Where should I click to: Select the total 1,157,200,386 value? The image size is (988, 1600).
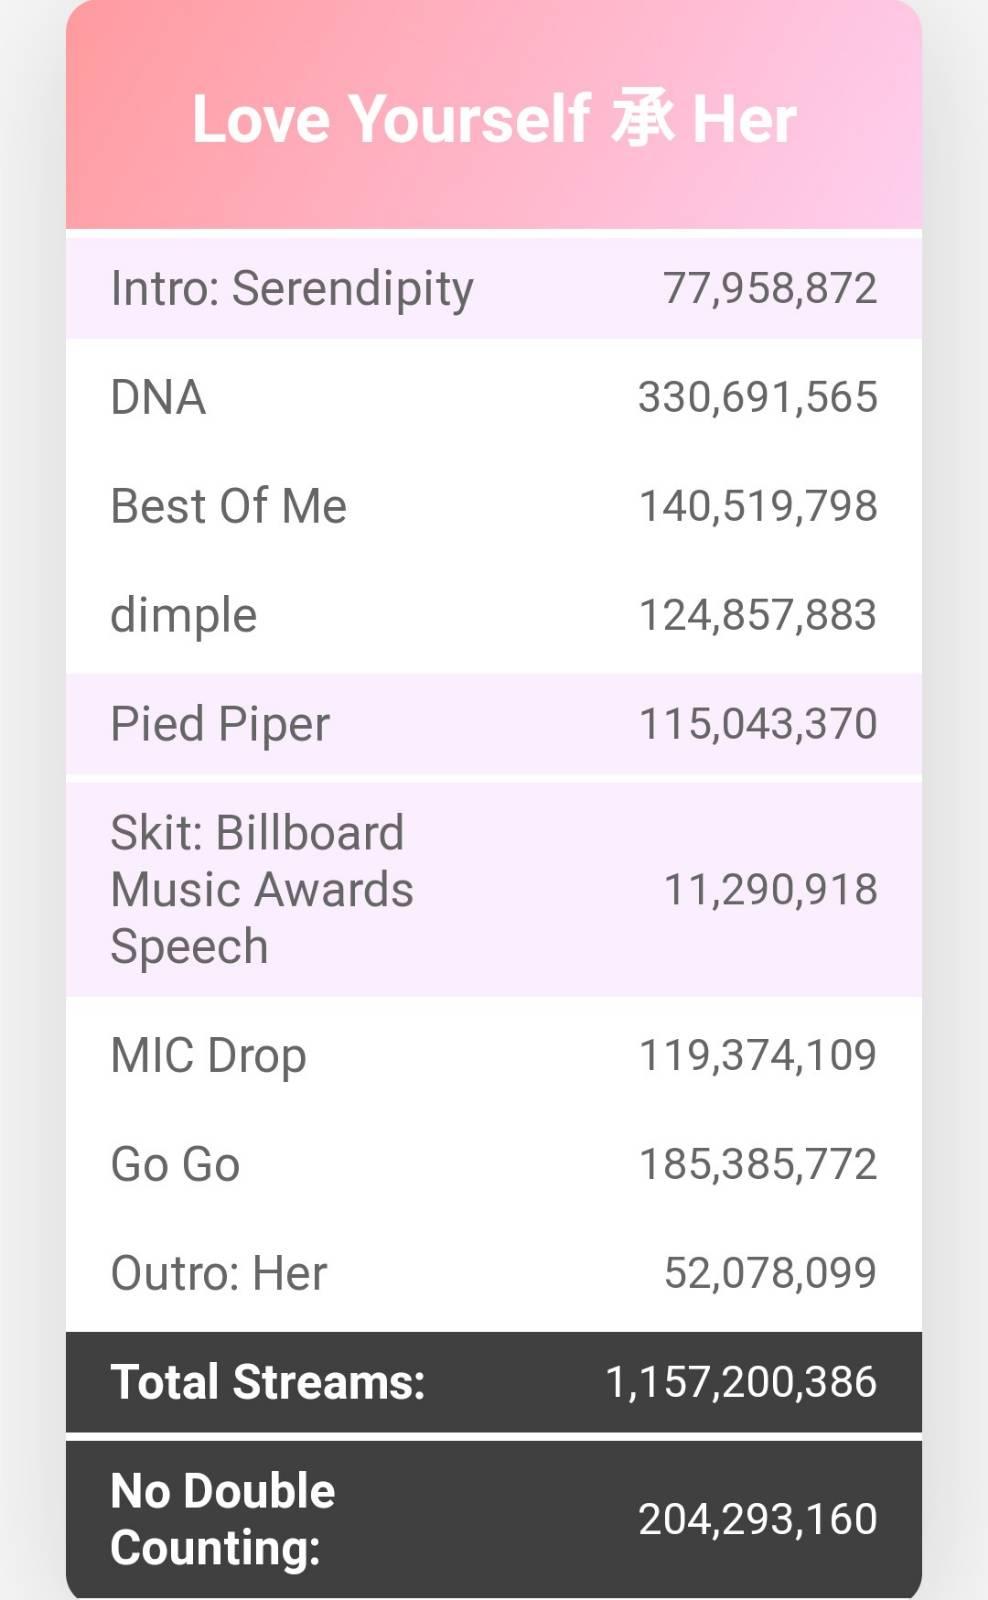[740, 1382]
